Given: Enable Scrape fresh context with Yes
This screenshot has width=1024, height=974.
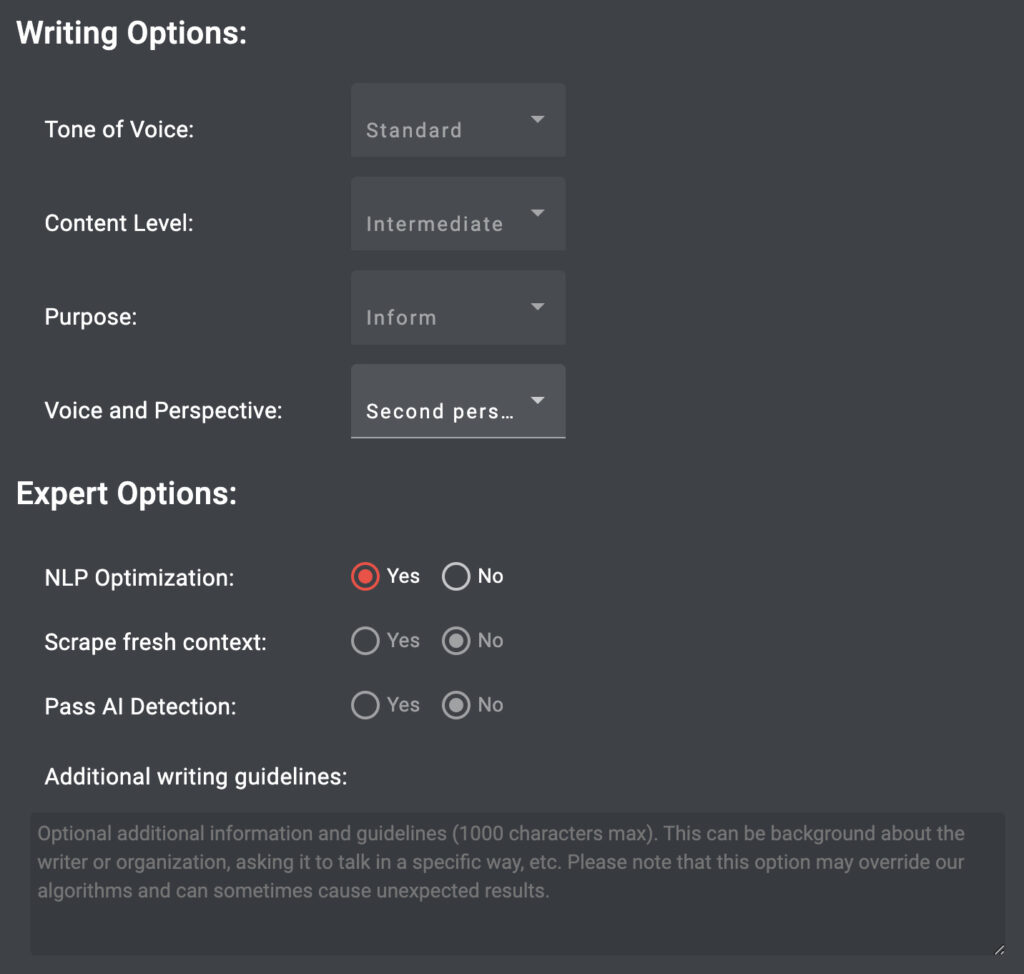Looking at the screenshot, I should coord(365,641).
